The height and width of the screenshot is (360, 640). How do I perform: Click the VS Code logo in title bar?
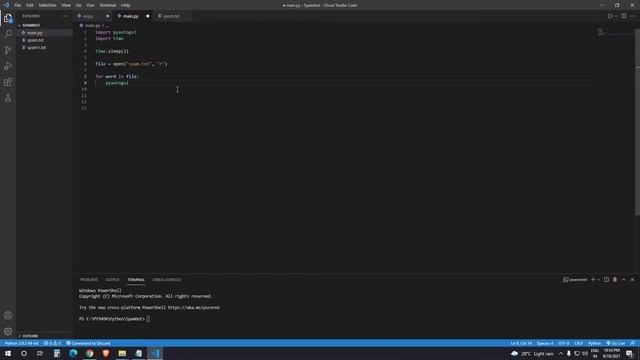(6, 5)
